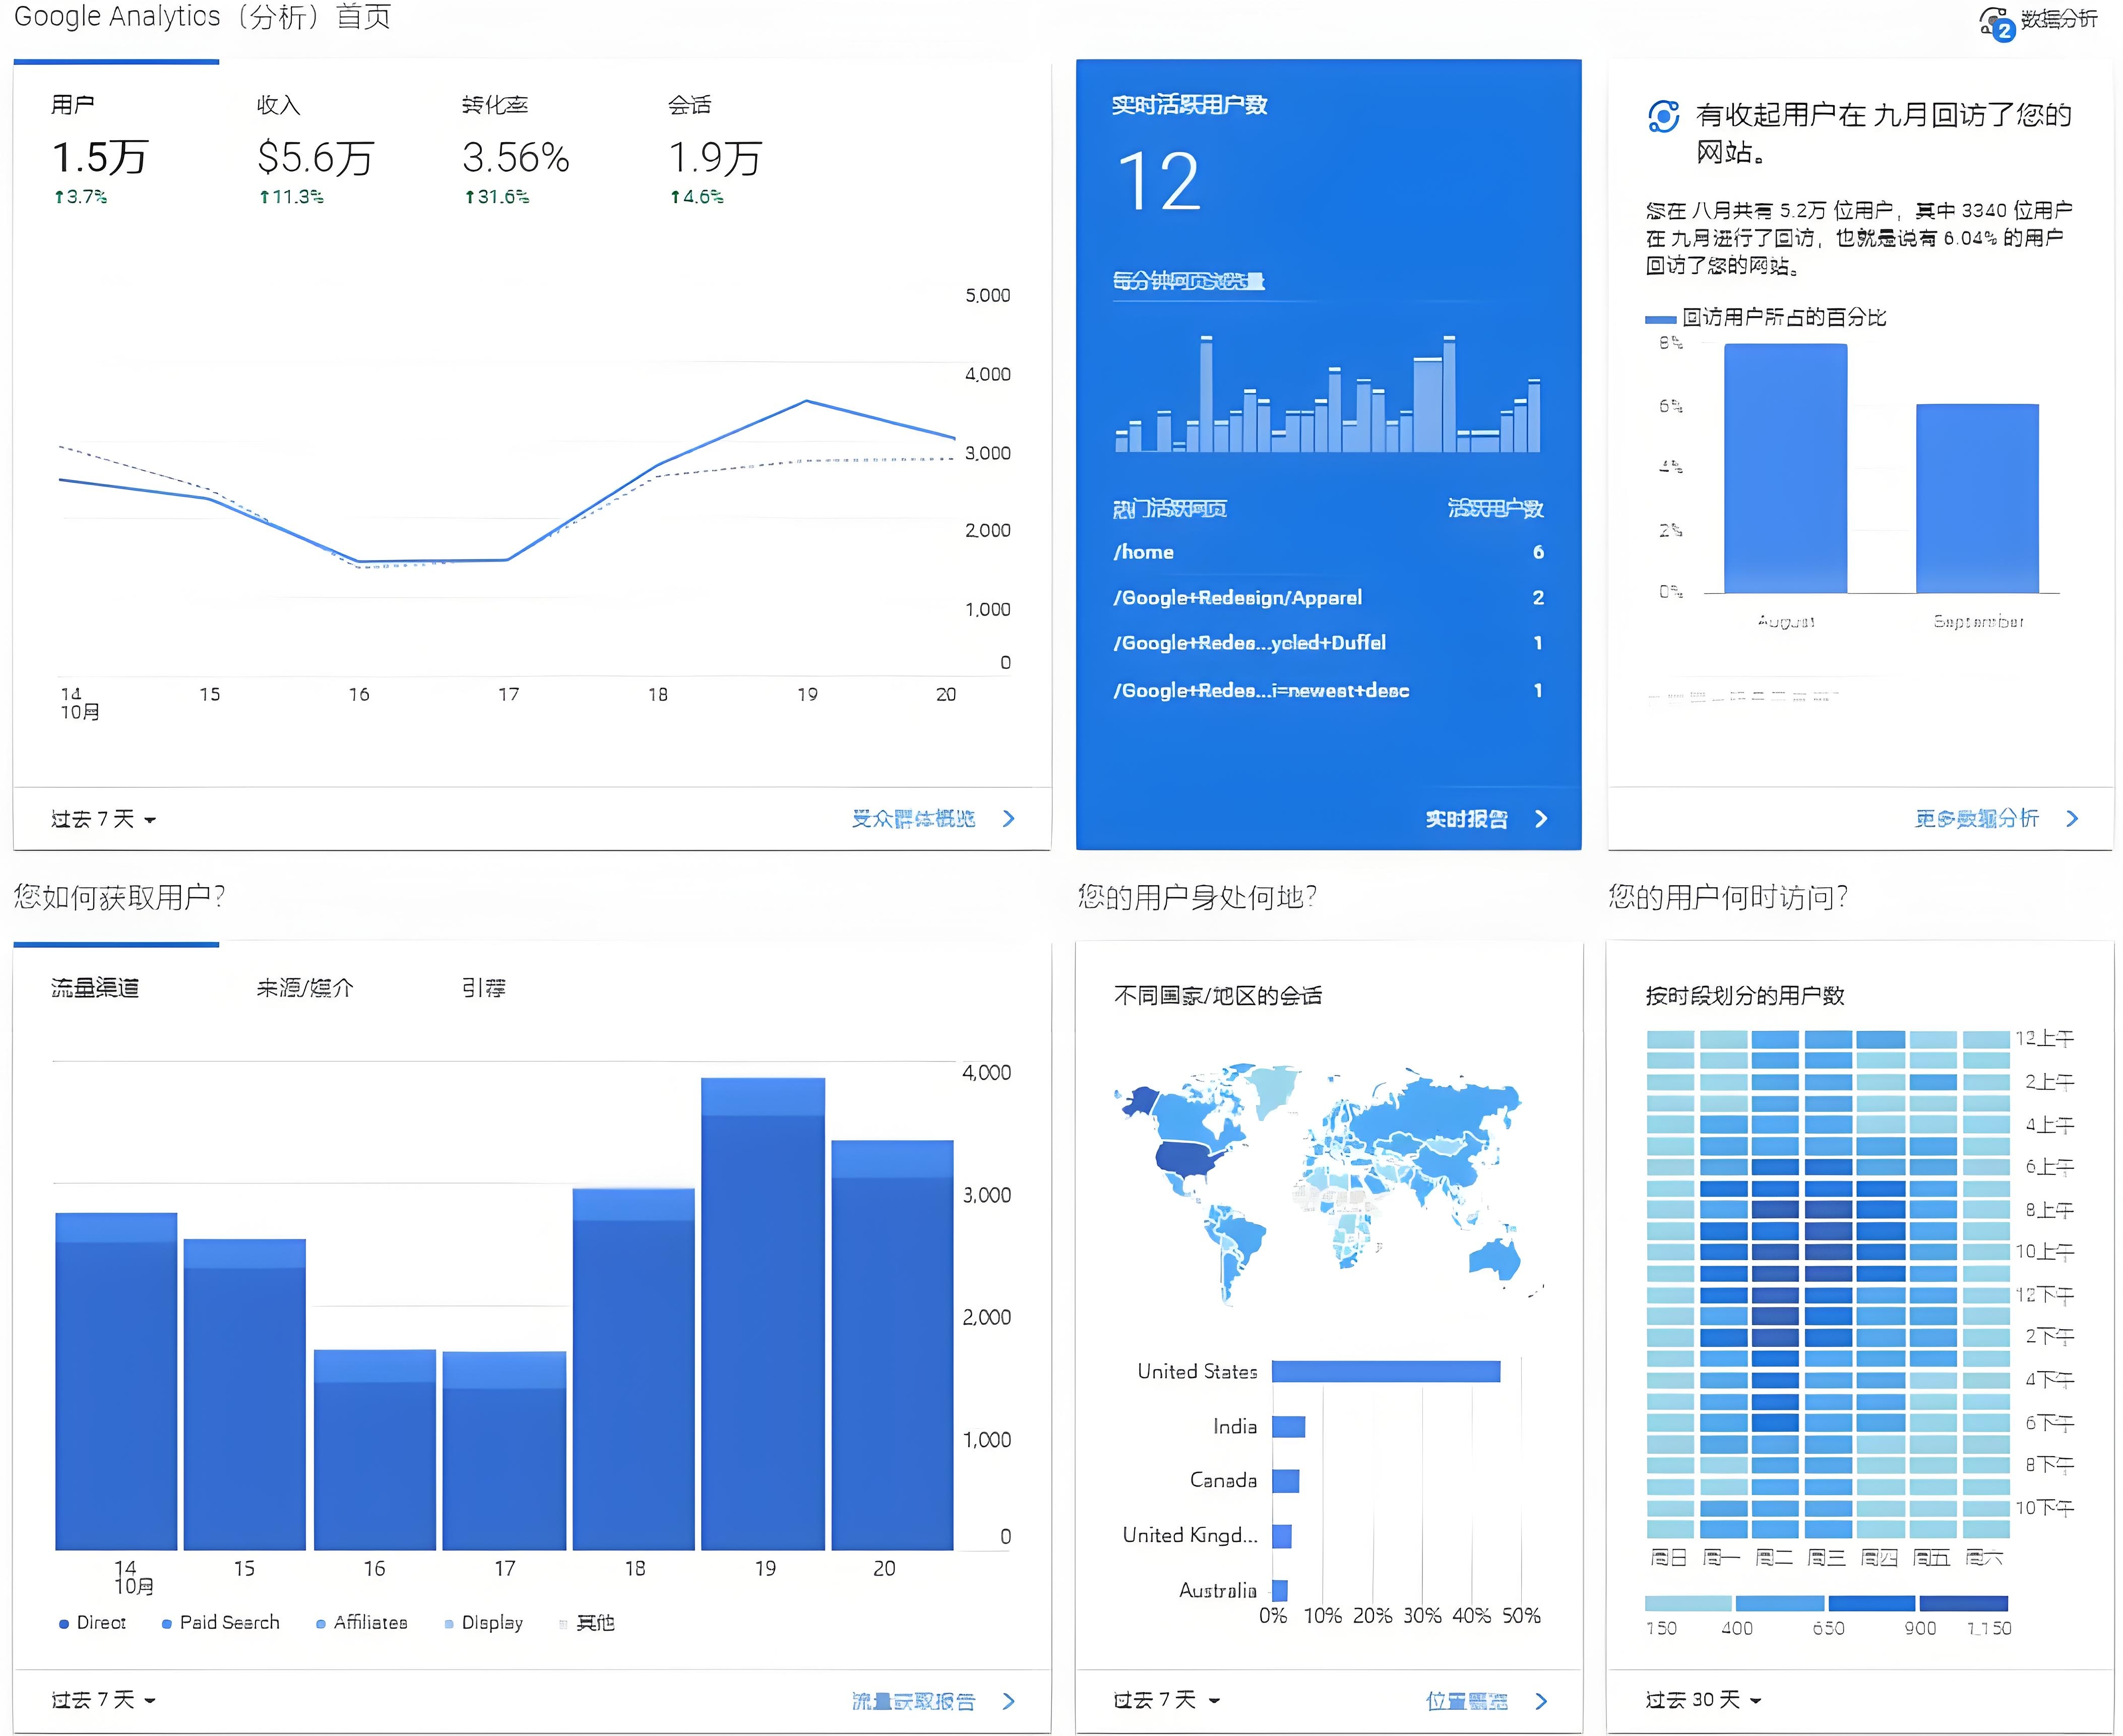
Task: Click the insights swirl icon beside return-visitor headline
Action: pyautogui.click(x=1663, y=117)
